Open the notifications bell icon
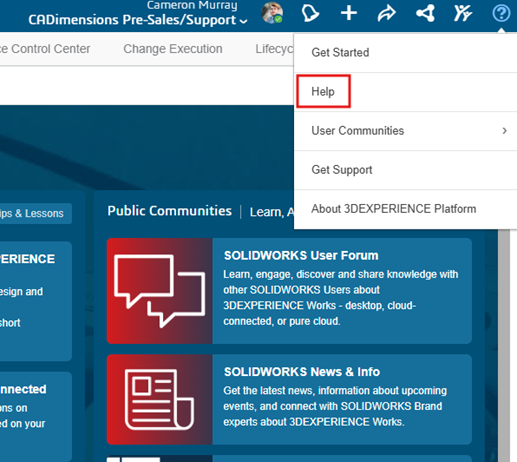Screen dimensions: 517x462 pos(310,13)
